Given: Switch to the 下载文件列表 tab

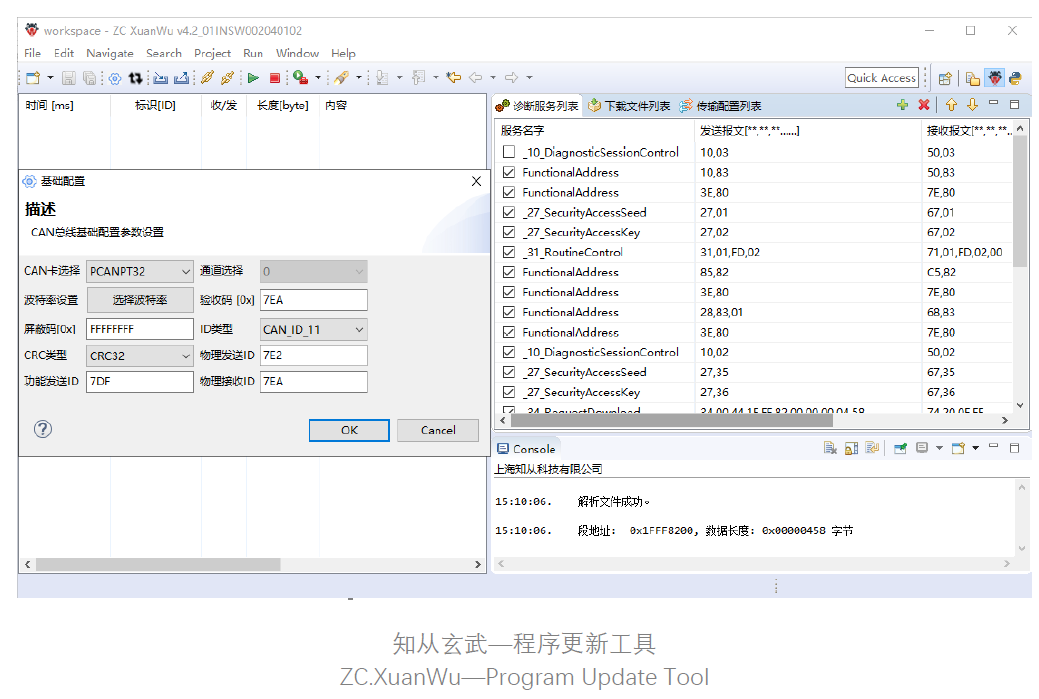Looking at the screenshot, I should pos(629,106).
